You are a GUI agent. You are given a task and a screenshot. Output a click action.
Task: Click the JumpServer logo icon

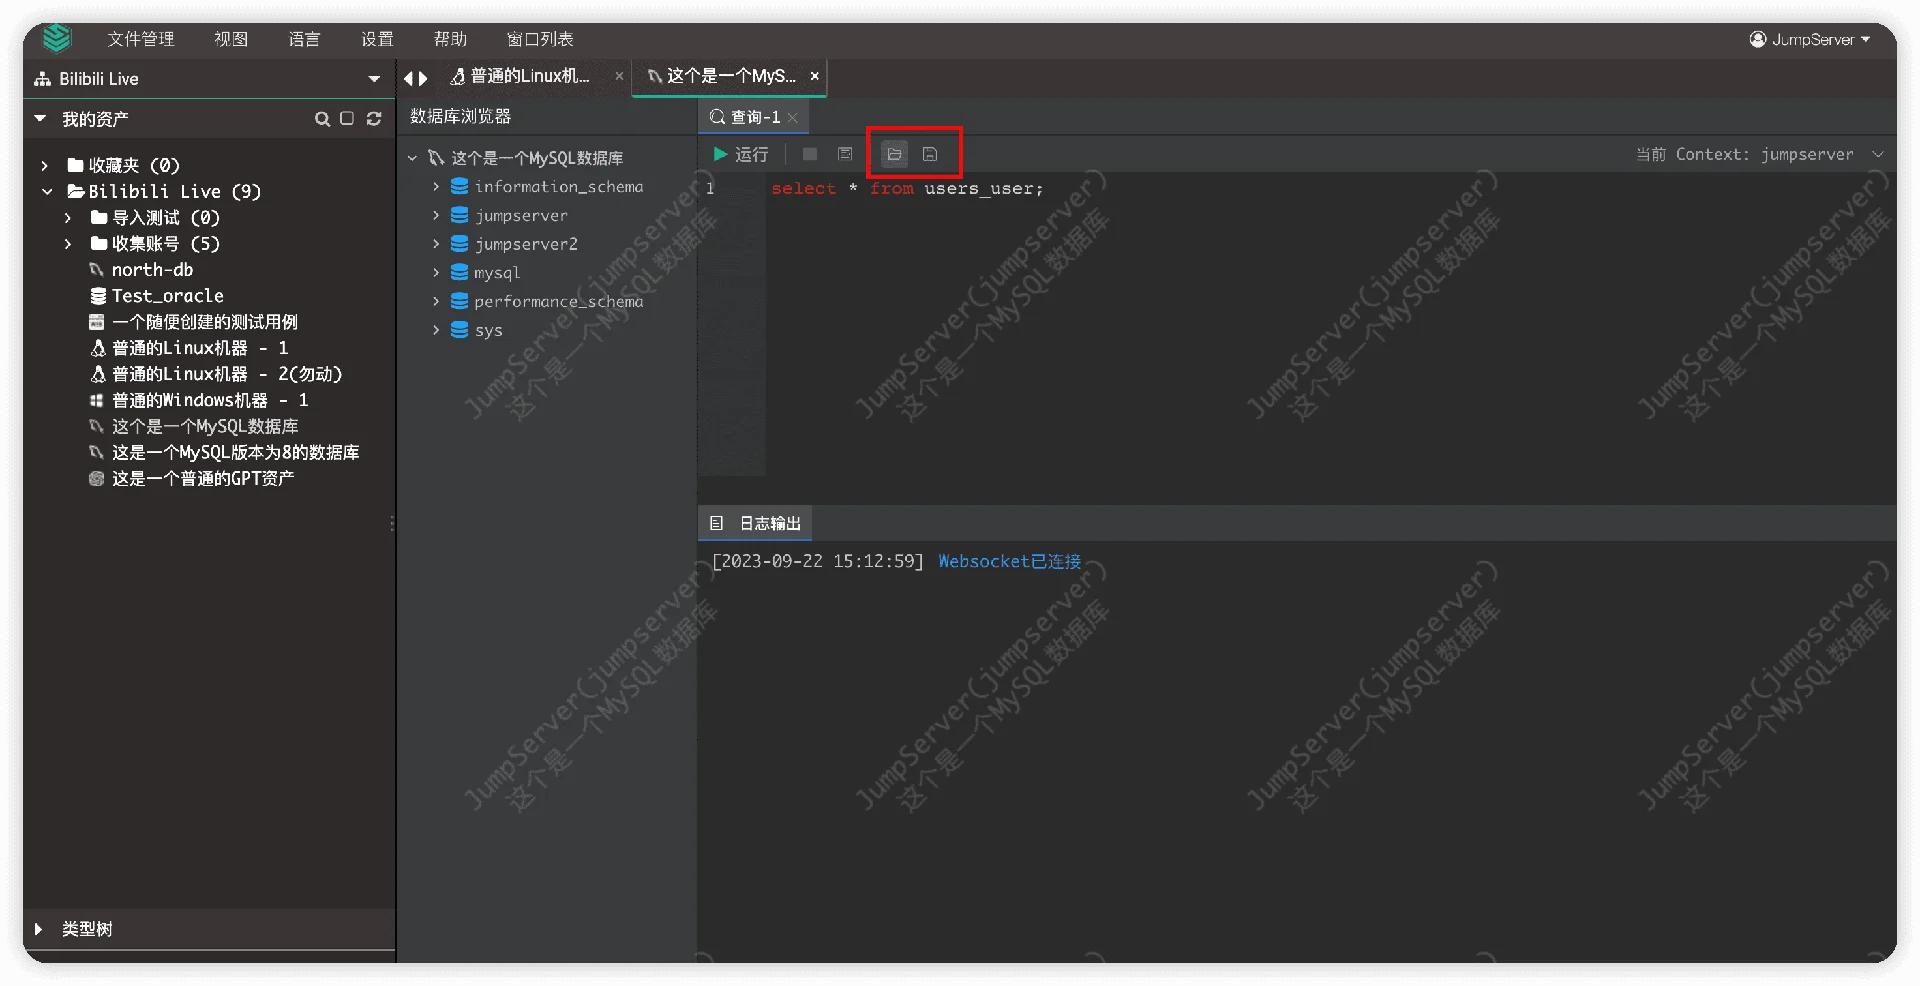click(x=57, y=38)
